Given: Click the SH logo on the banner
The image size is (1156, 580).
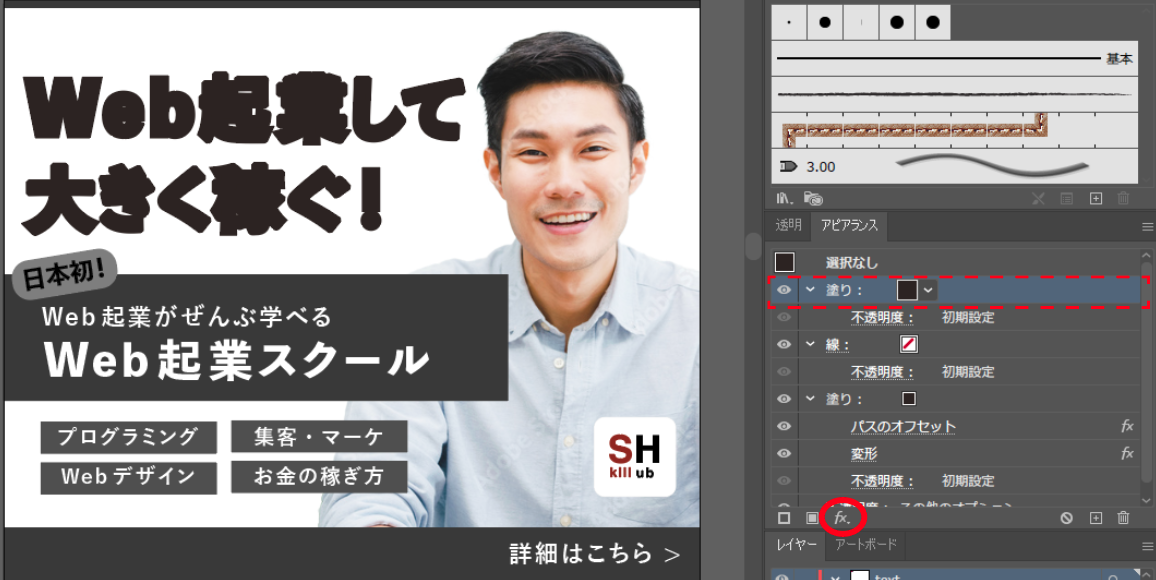Looking at the screenshot, I should click(635, 457).
